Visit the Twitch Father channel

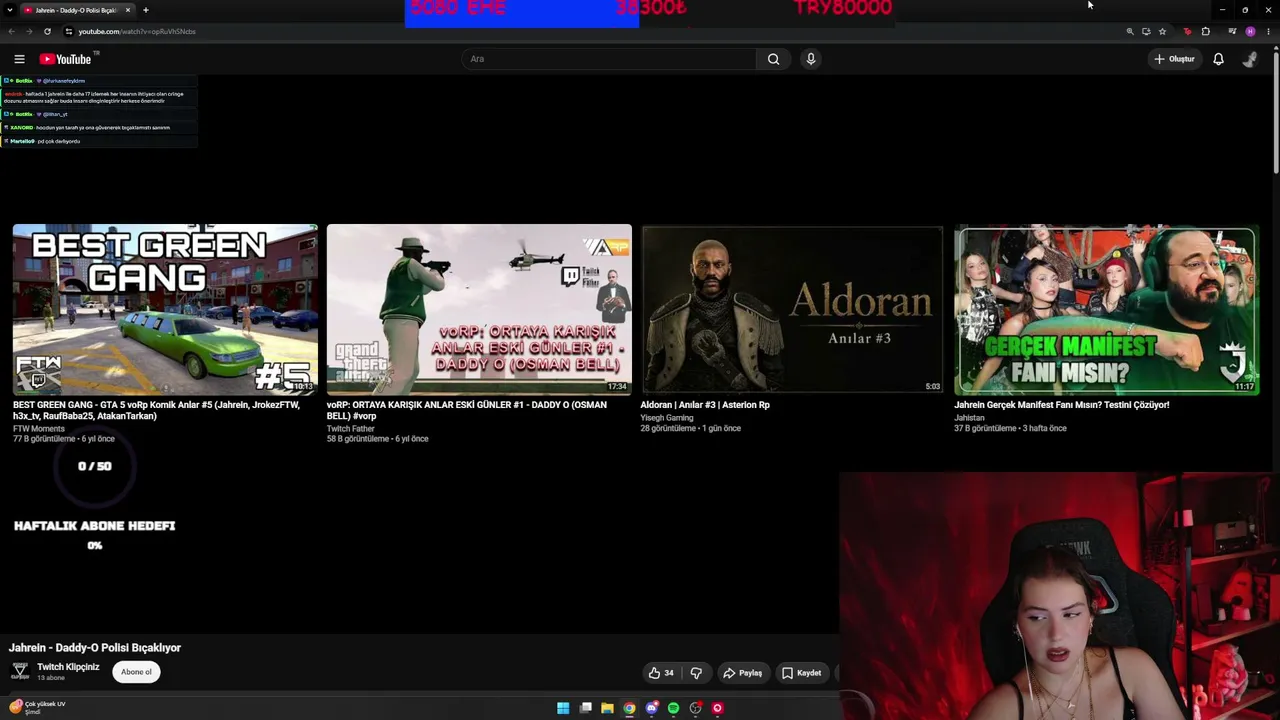[350, 429]
